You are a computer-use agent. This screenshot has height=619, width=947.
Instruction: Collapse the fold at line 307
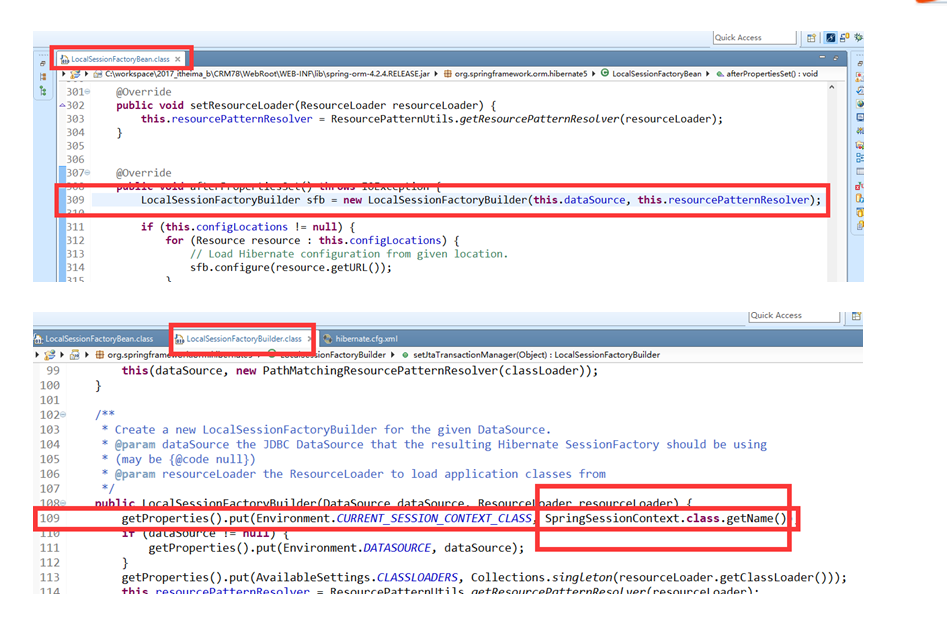point(88,173)
